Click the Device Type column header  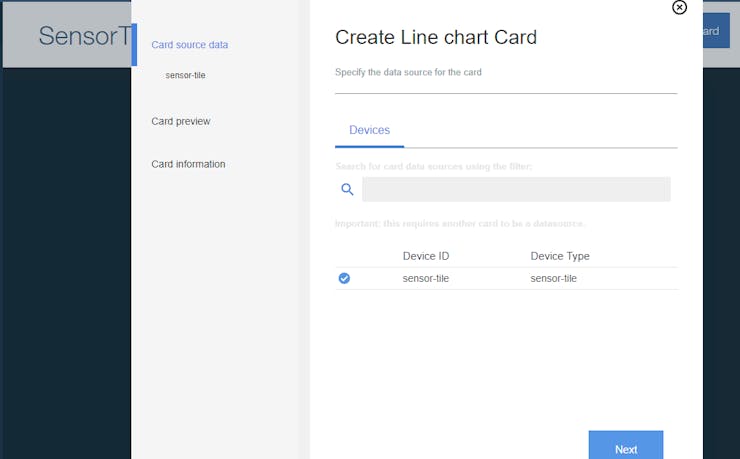560,256
